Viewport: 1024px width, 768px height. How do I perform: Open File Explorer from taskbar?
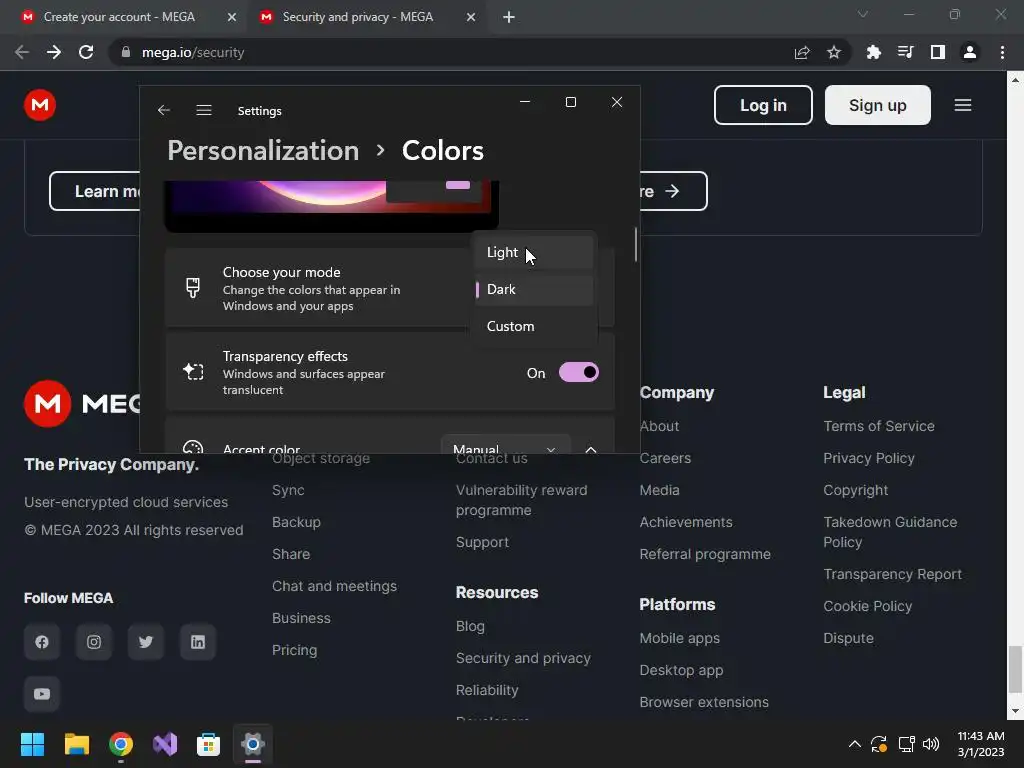click(76, 744)
